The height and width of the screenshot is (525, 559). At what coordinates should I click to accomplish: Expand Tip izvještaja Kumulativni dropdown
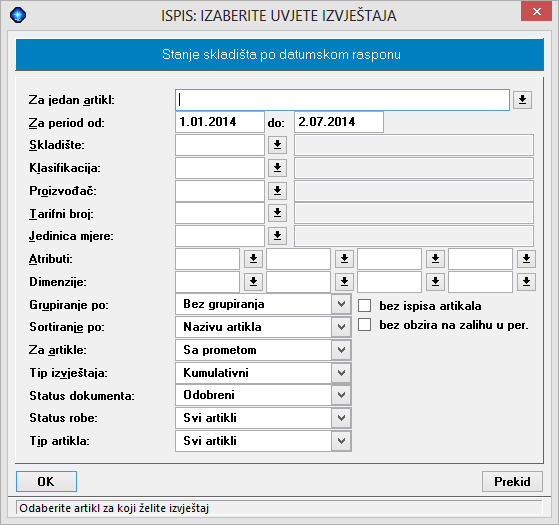341,373
